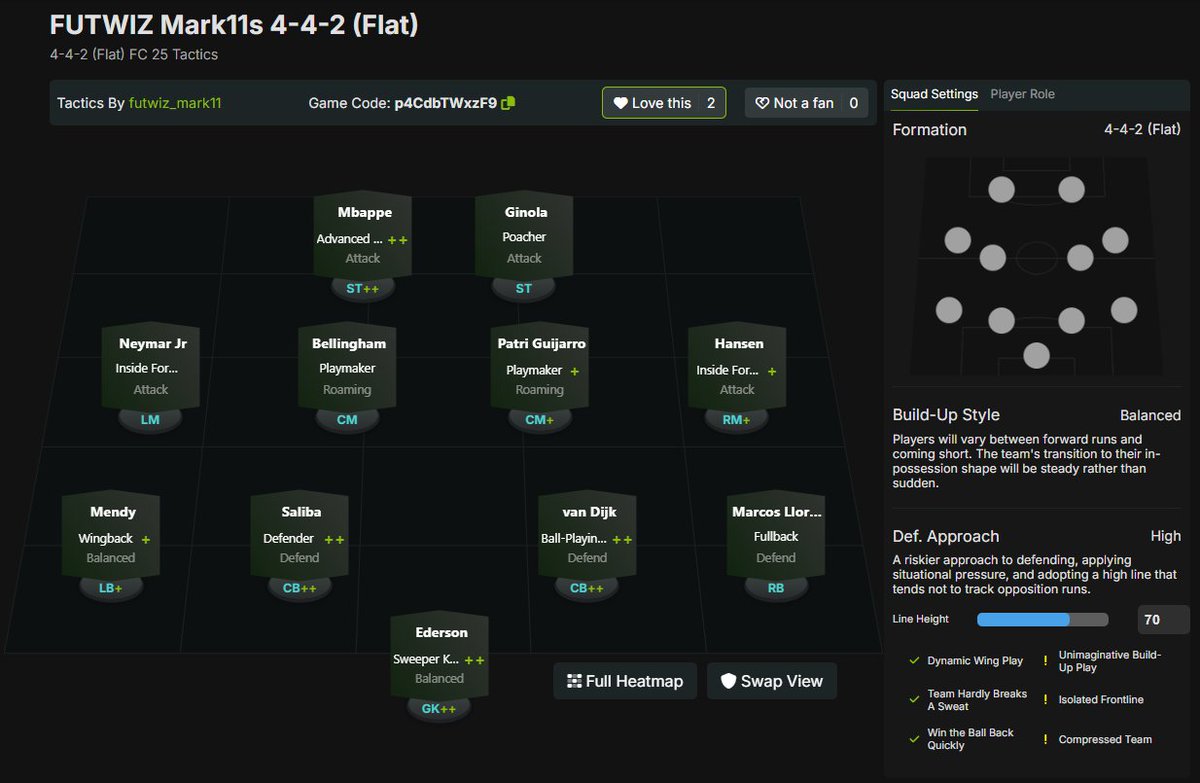Select the Mbappe player card
Image resolution: width=1200 pixels, height=783 pixels.
click(362, 236)
